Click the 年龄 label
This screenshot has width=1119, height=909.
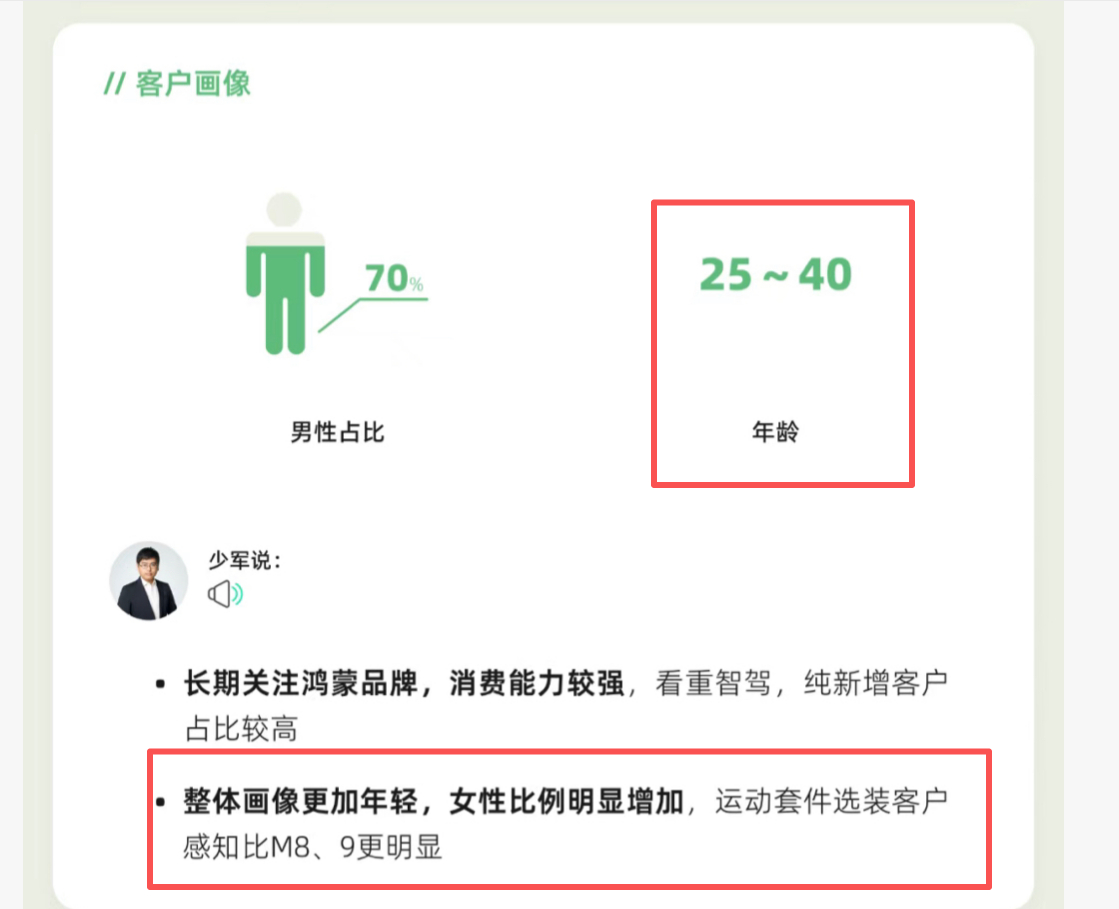tap(776, 432)
